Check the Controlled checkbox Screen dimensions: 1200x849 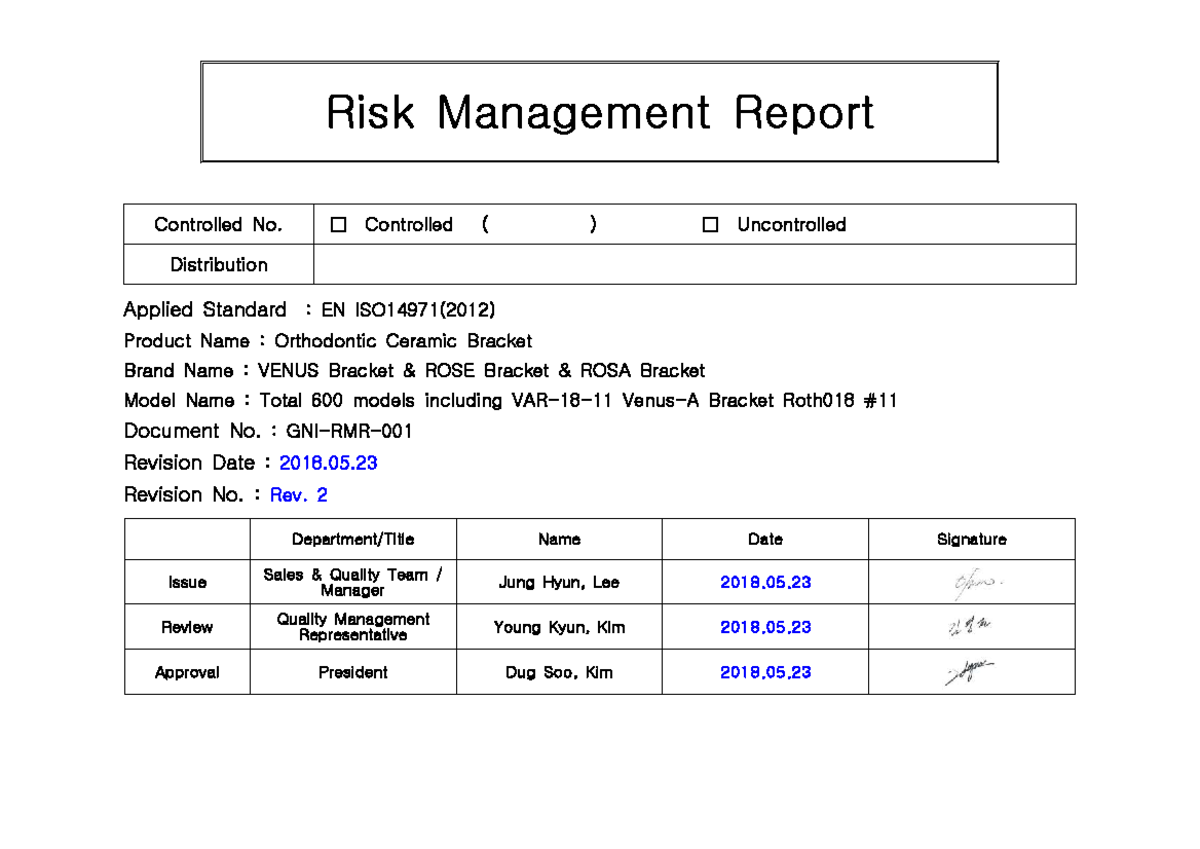pos(338,224)
